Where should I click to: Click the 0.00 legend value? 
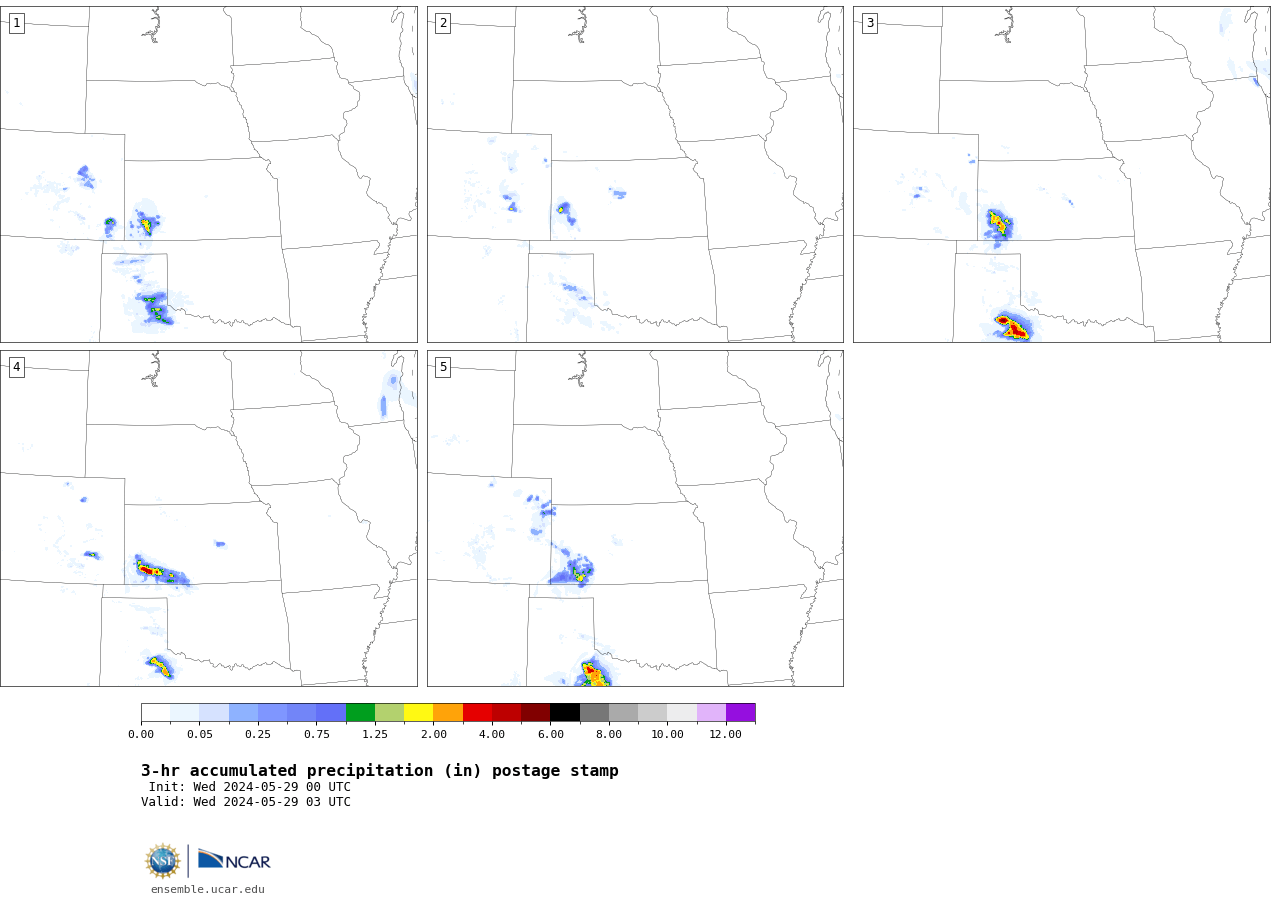(x=141, y=734)
